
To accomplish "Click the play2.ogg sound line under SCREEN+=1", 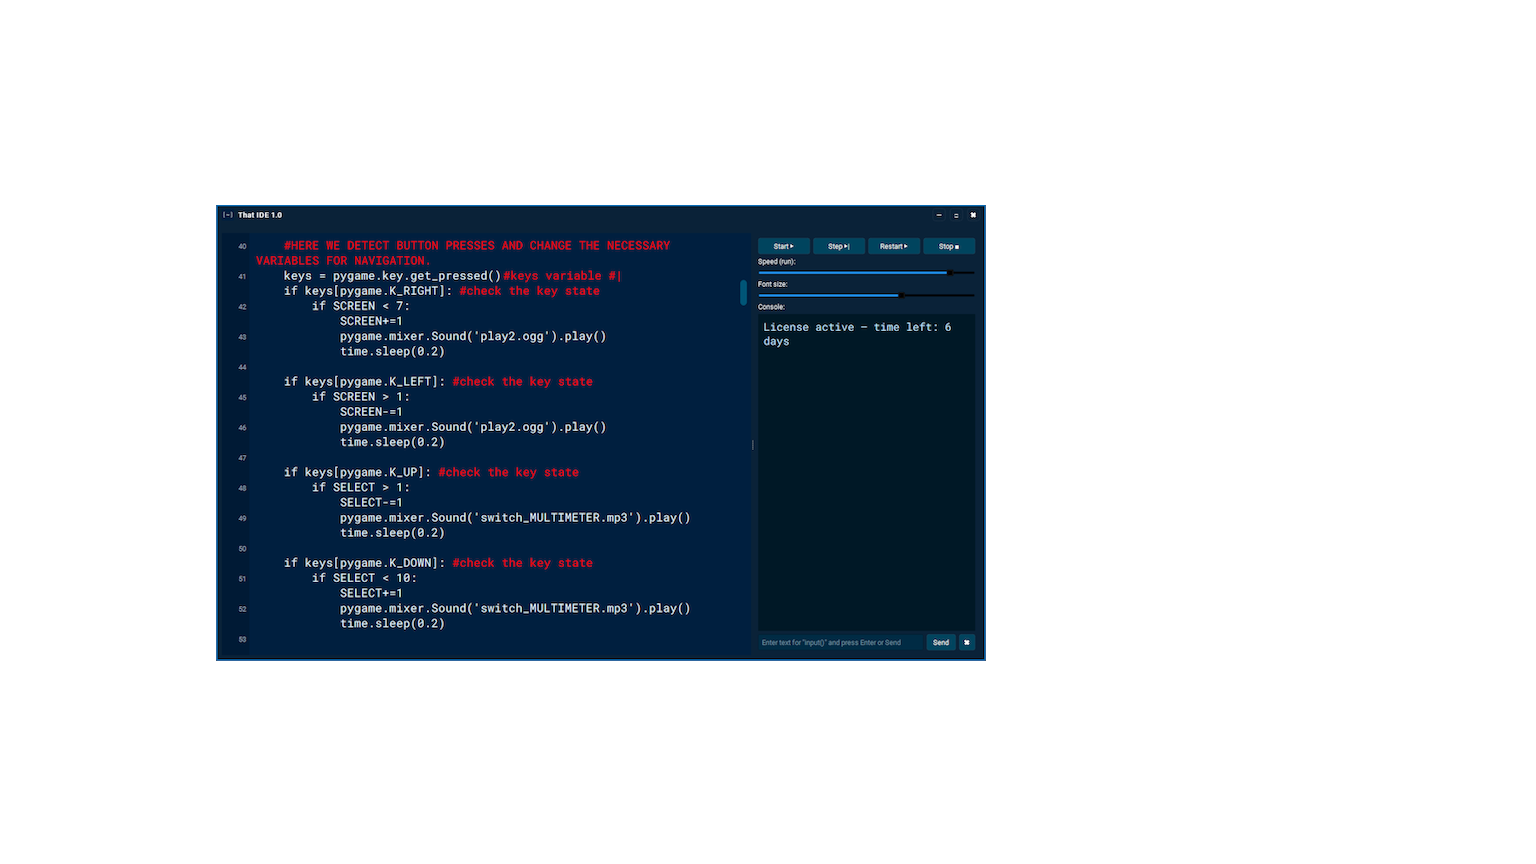I will click(x=473, y=337).
